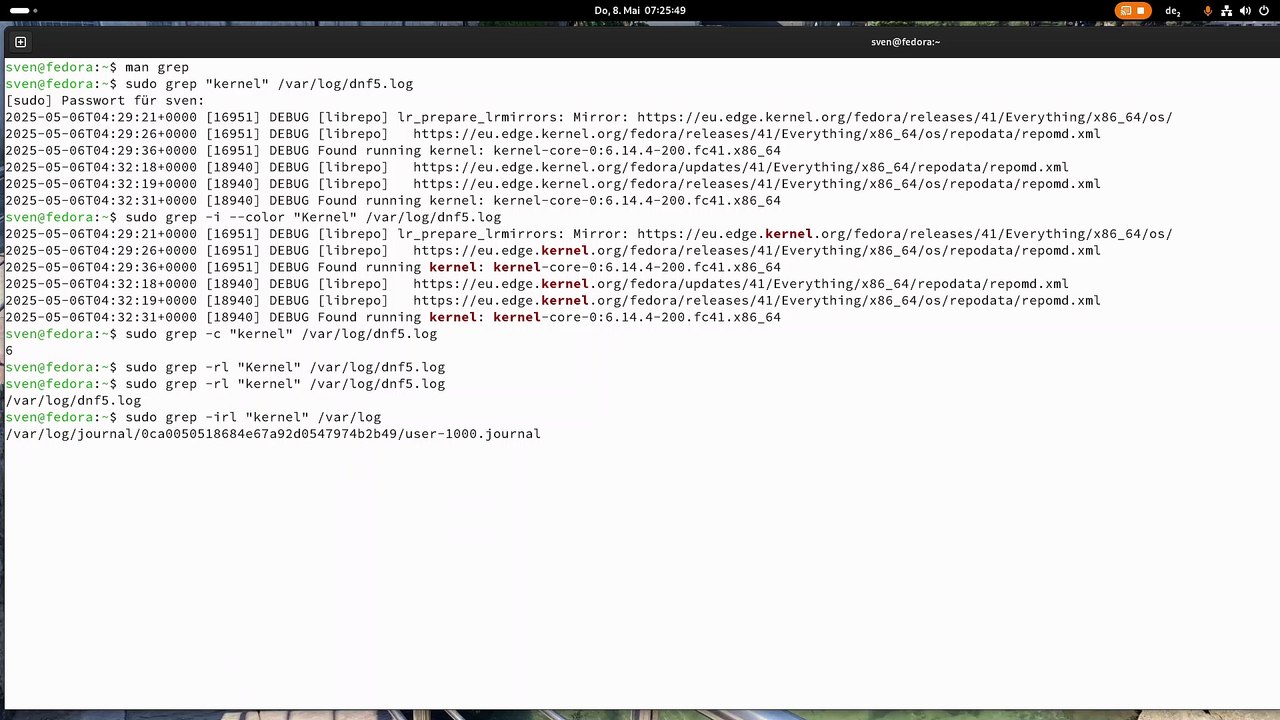Open the de keyboard layout selector
This screenshot has width=1280, height=720.
click(x=1173, y=11)
